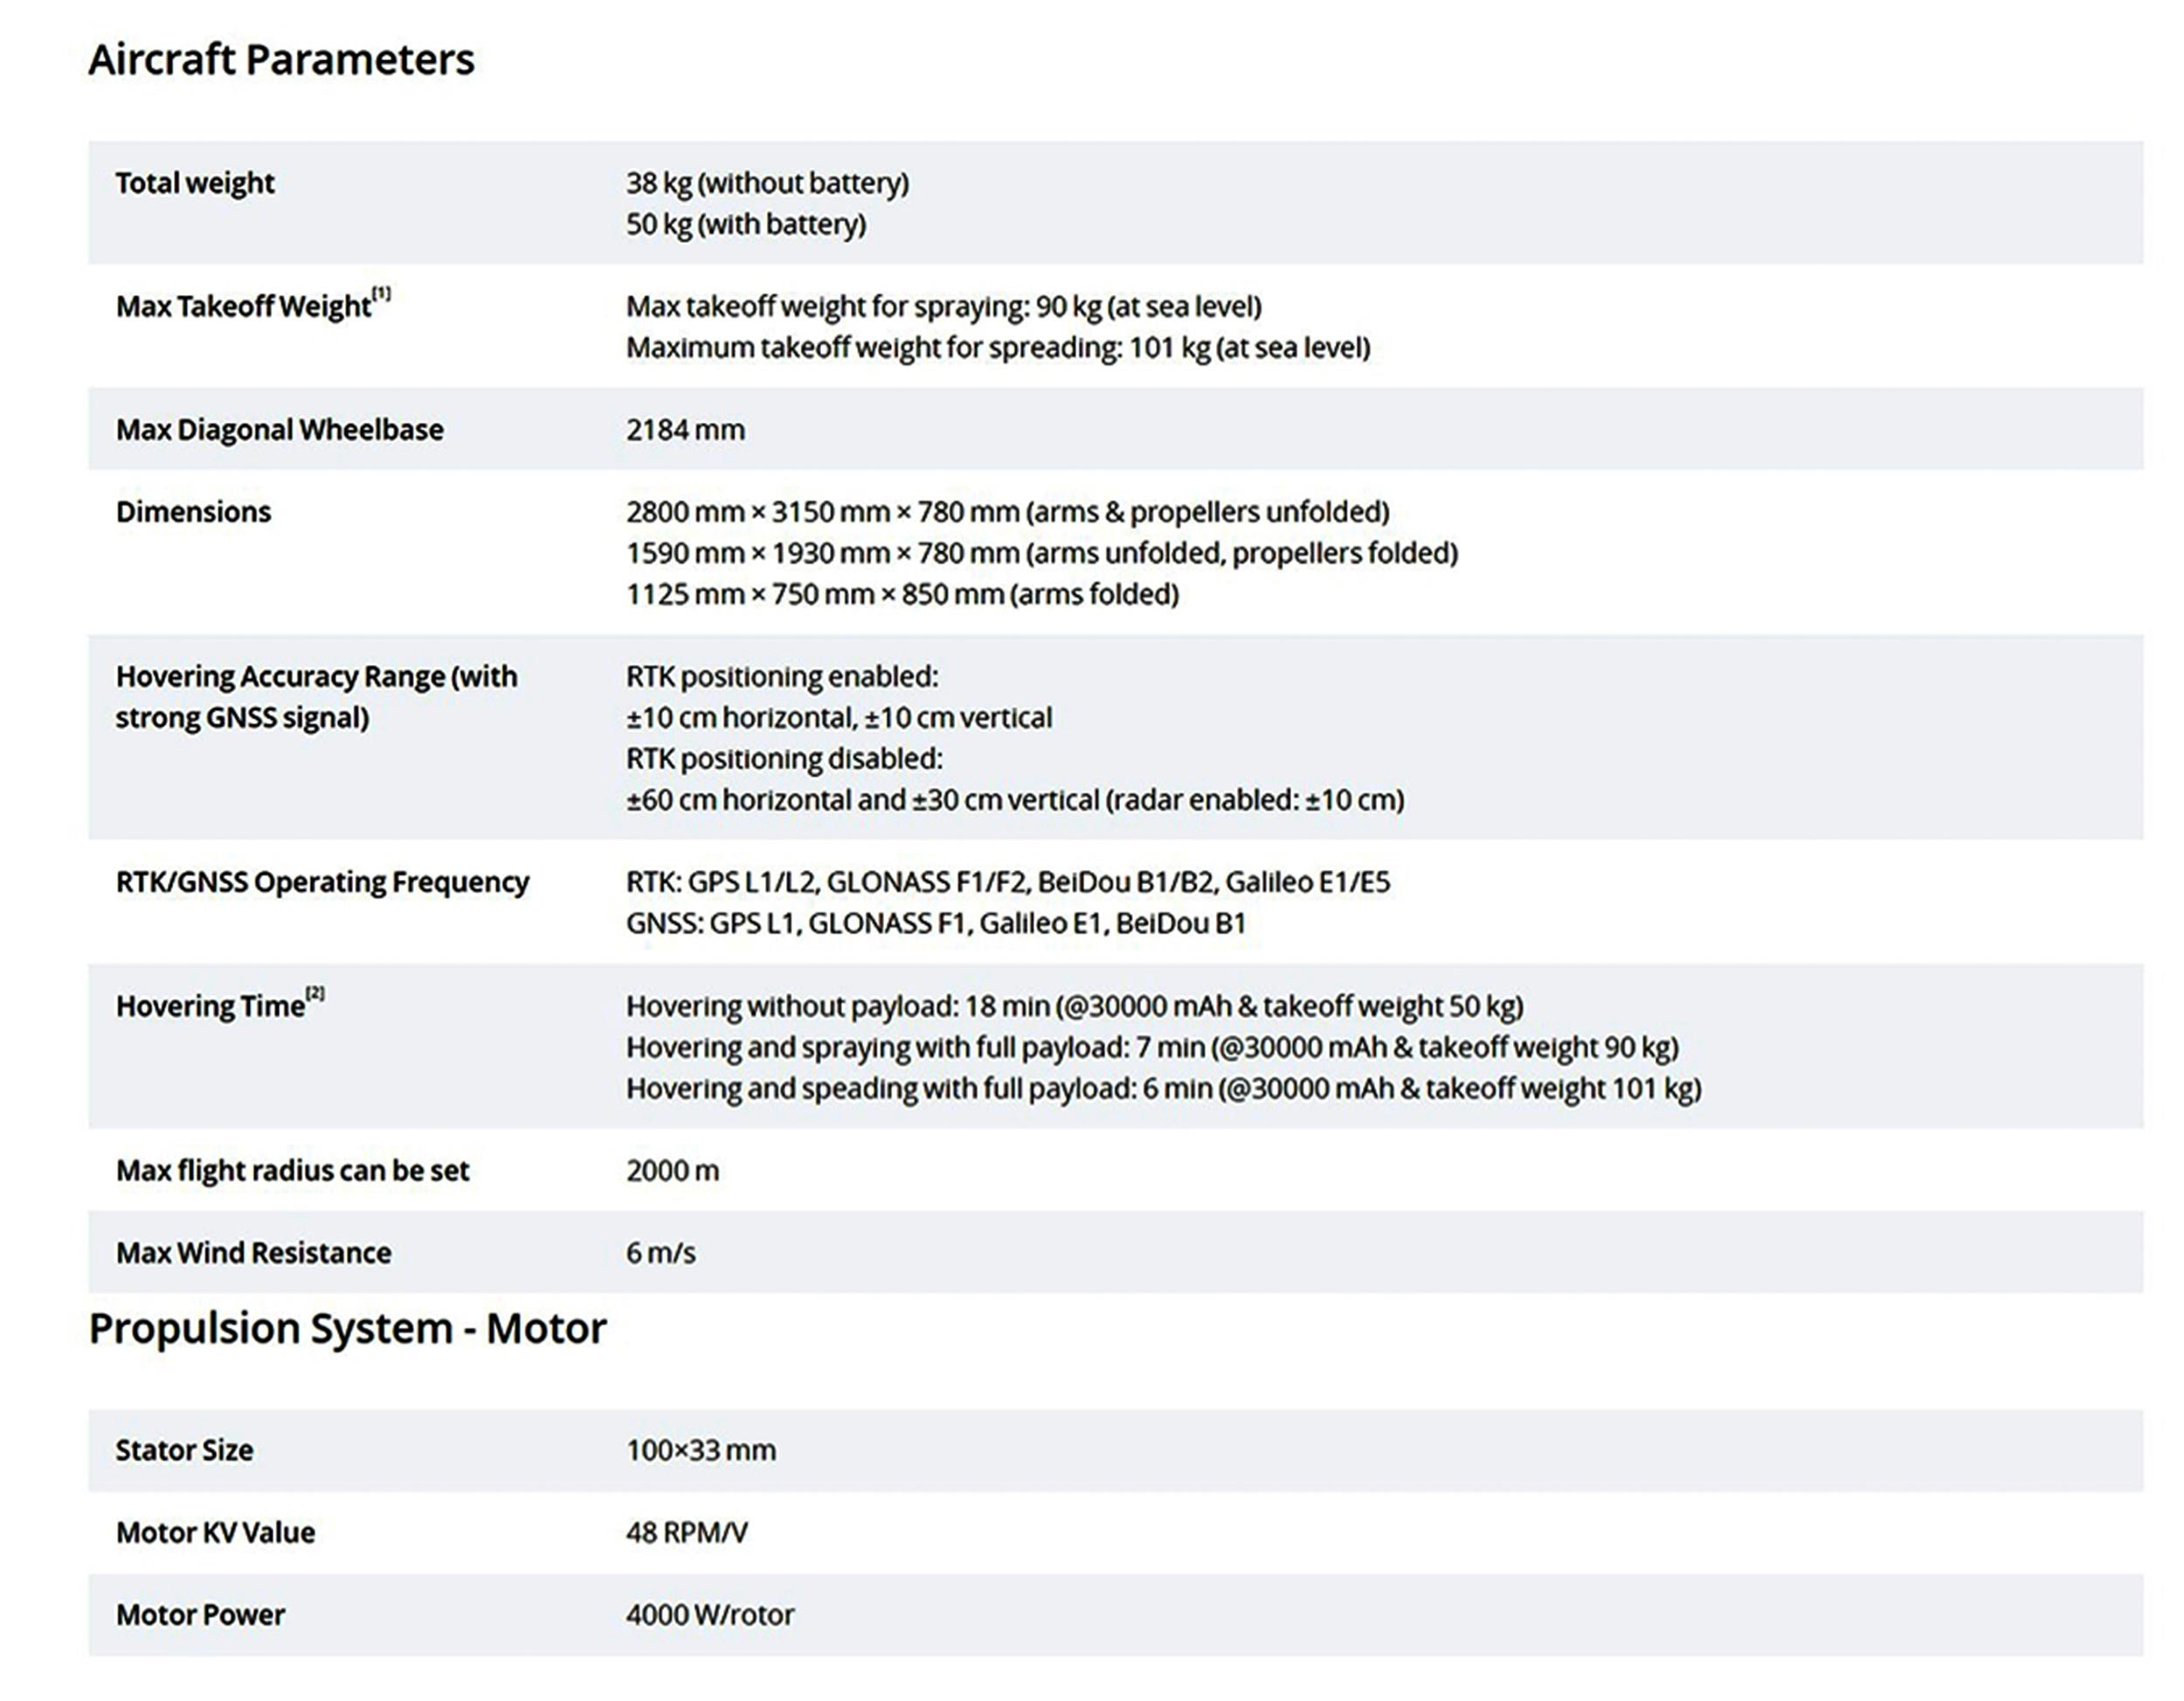Screen dimensions: 2184x1701
Task: Select the Max Wind Resistance label
Action: (253, 1253)
